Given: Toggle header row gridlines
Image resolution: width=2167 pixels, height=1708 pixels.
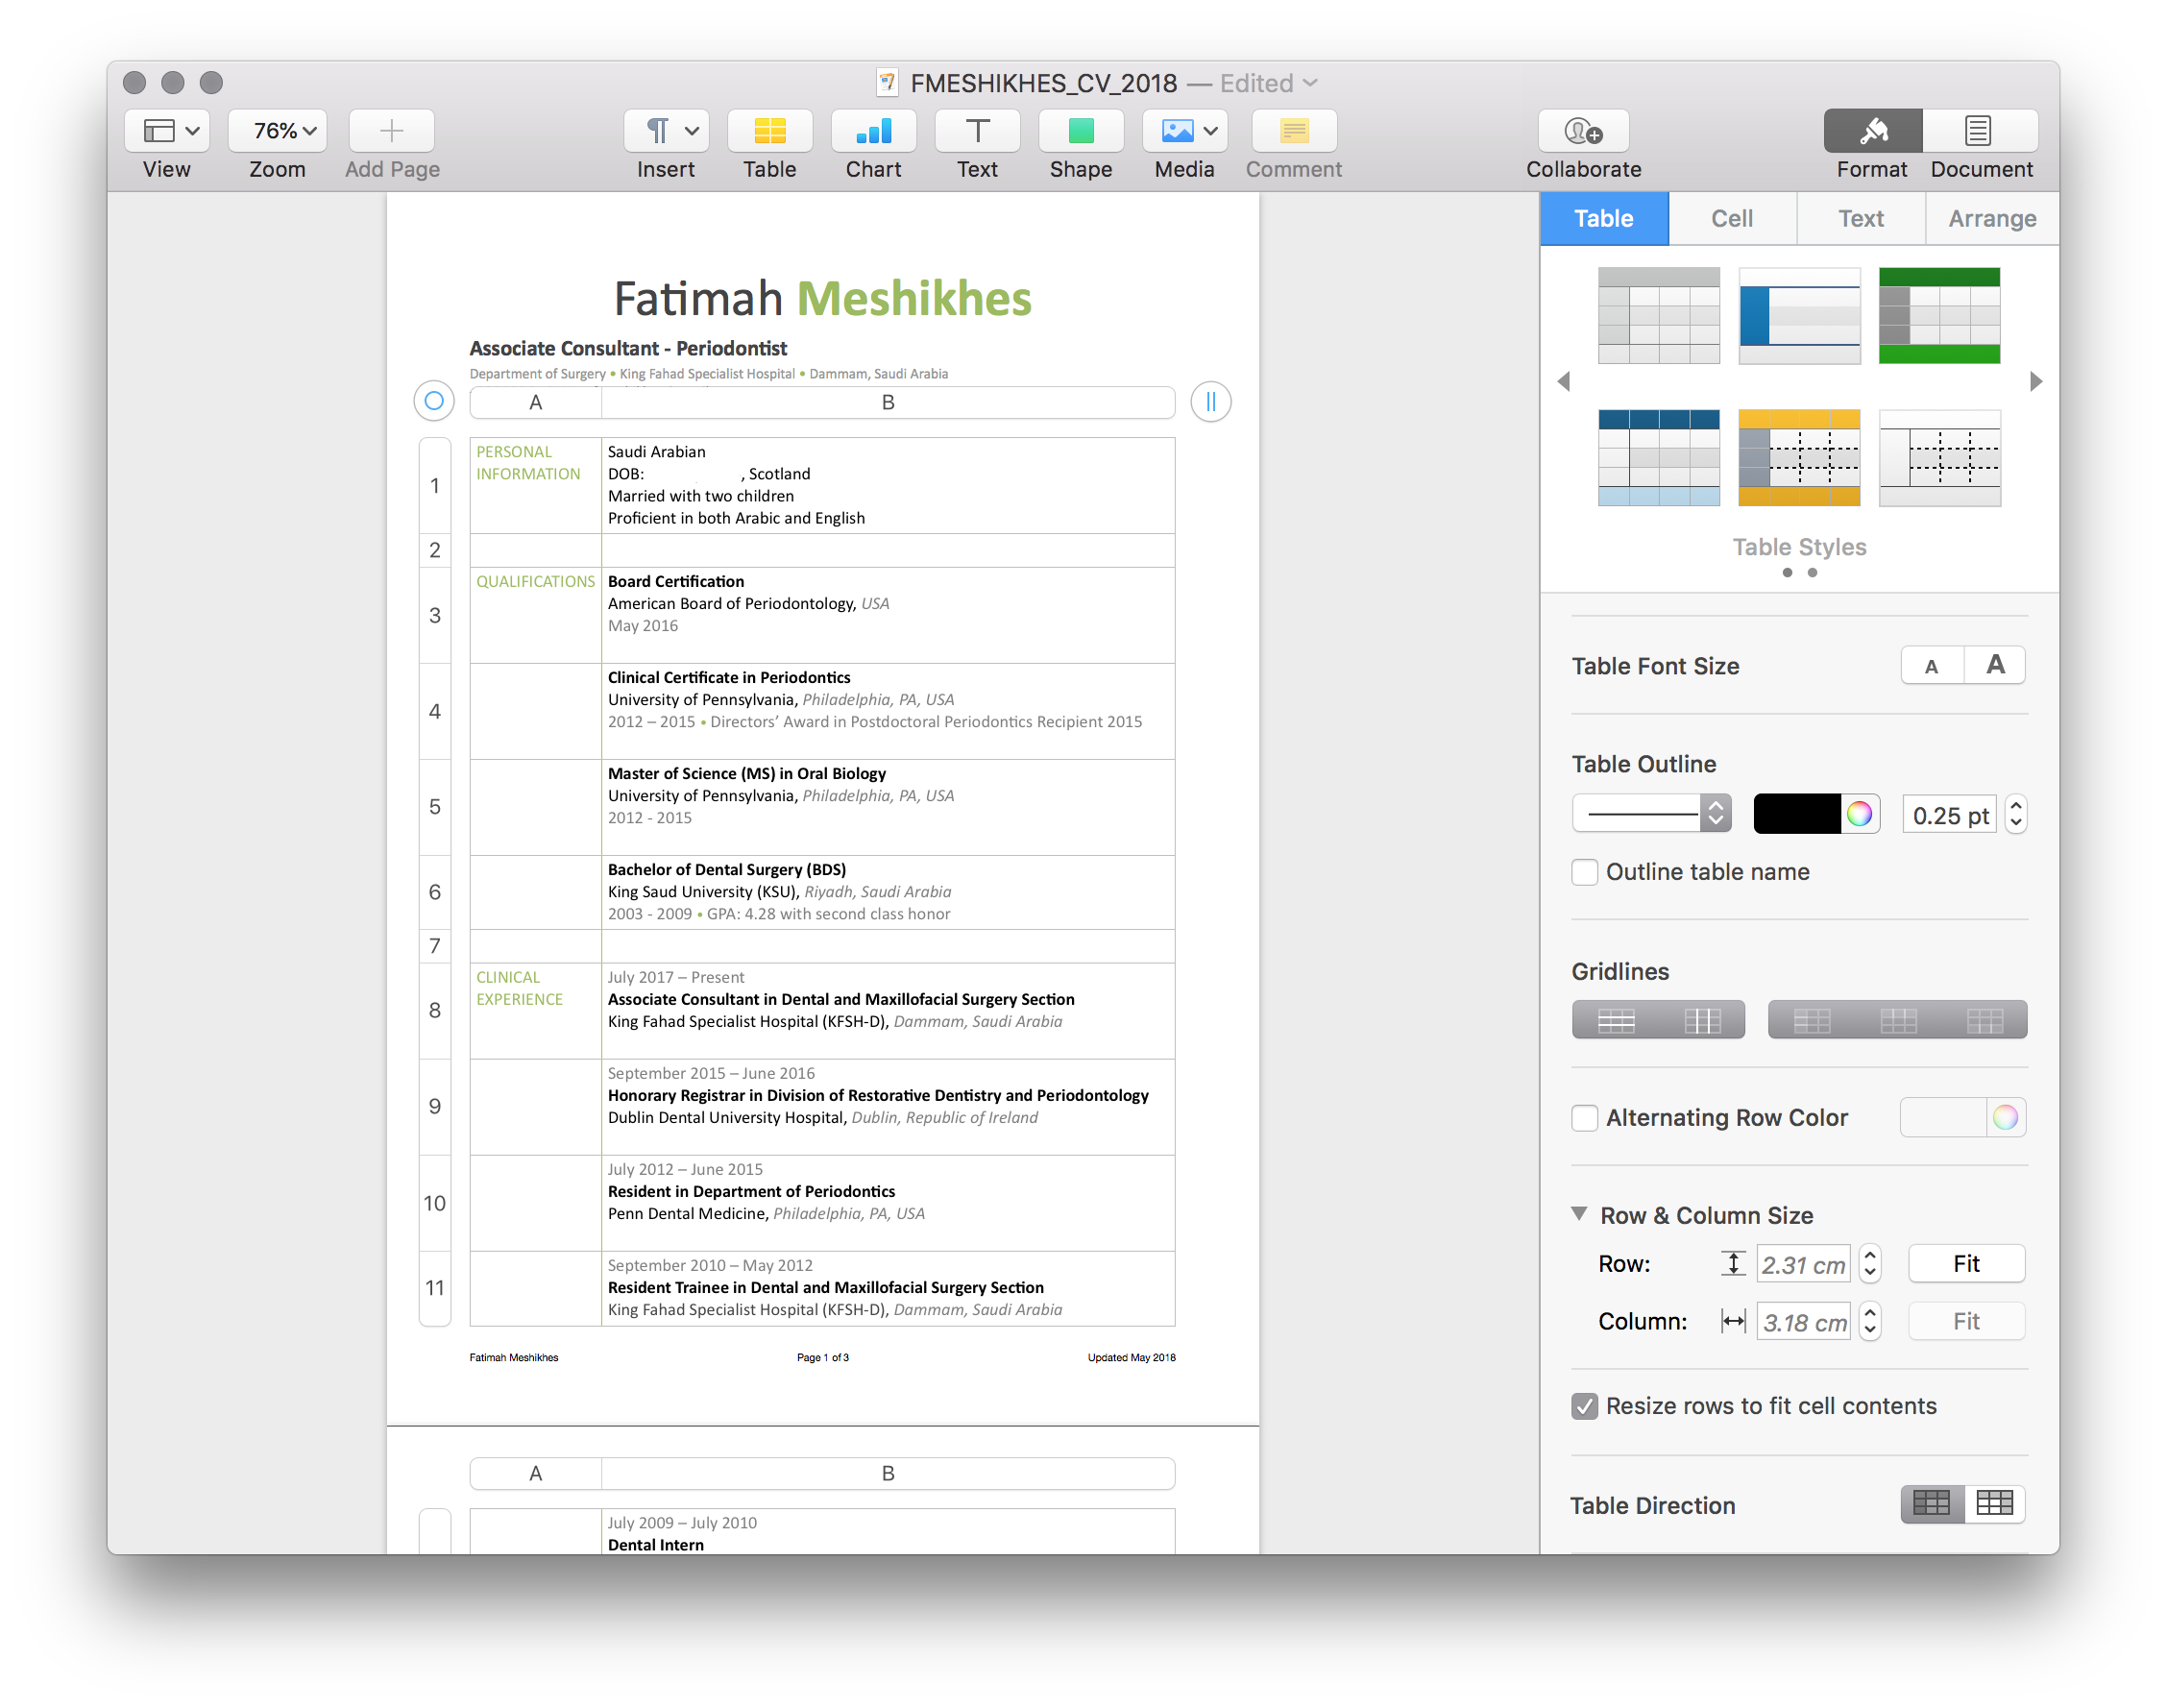Looking at the screenshot, I should 1898,1019.
